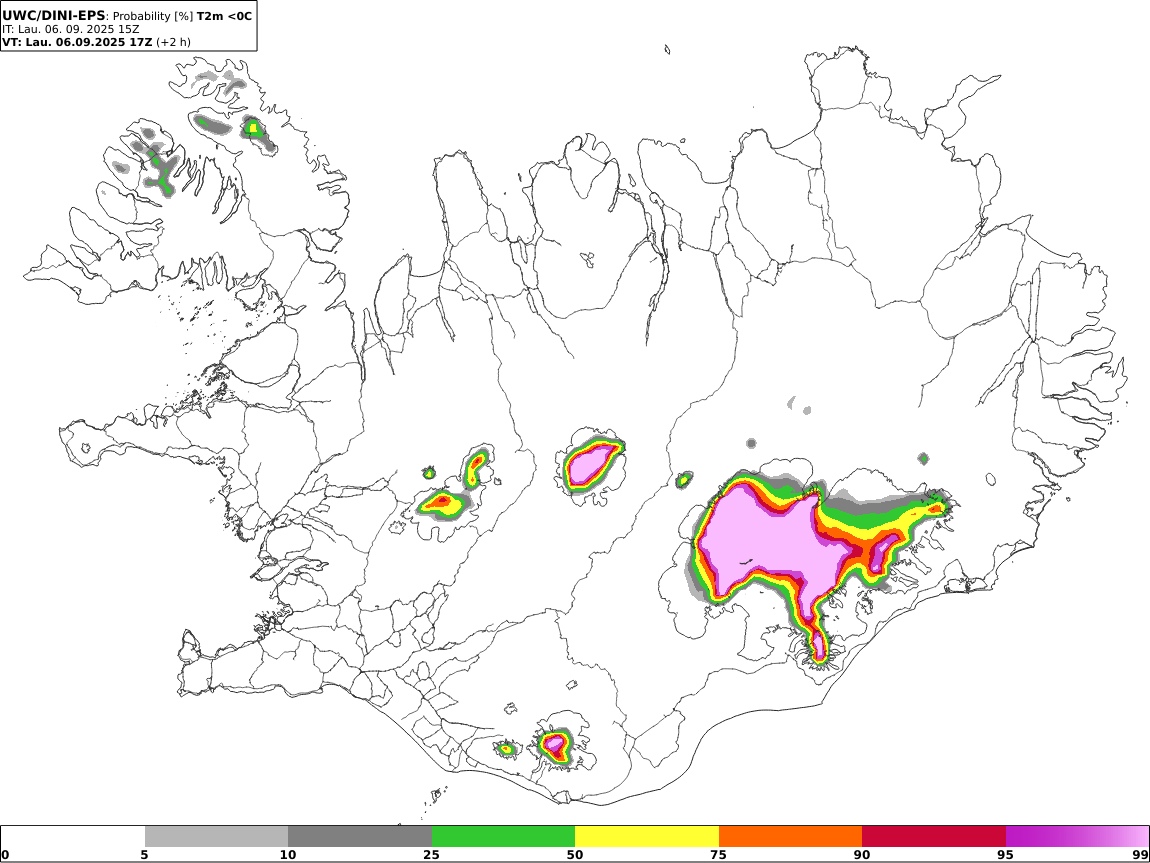This screenshot has width=1150, height=863.
Task: Click the red 90-95% legend swatch
Action: (934, 836)
